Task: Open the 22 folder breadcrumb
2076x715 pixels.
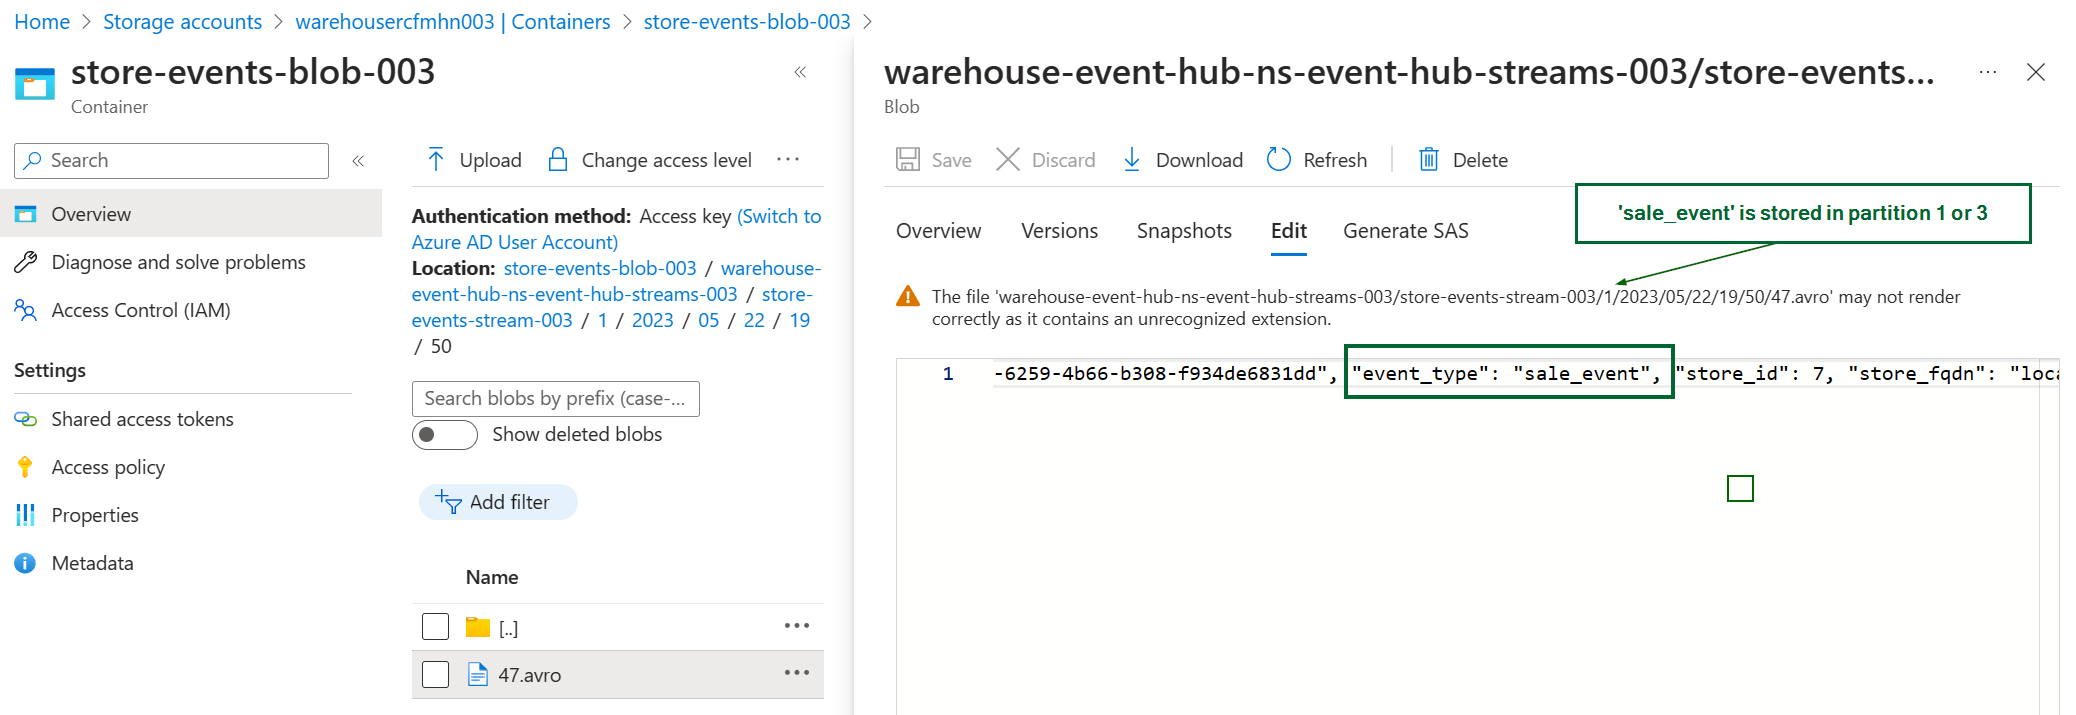Action: [x=754, y=320]
